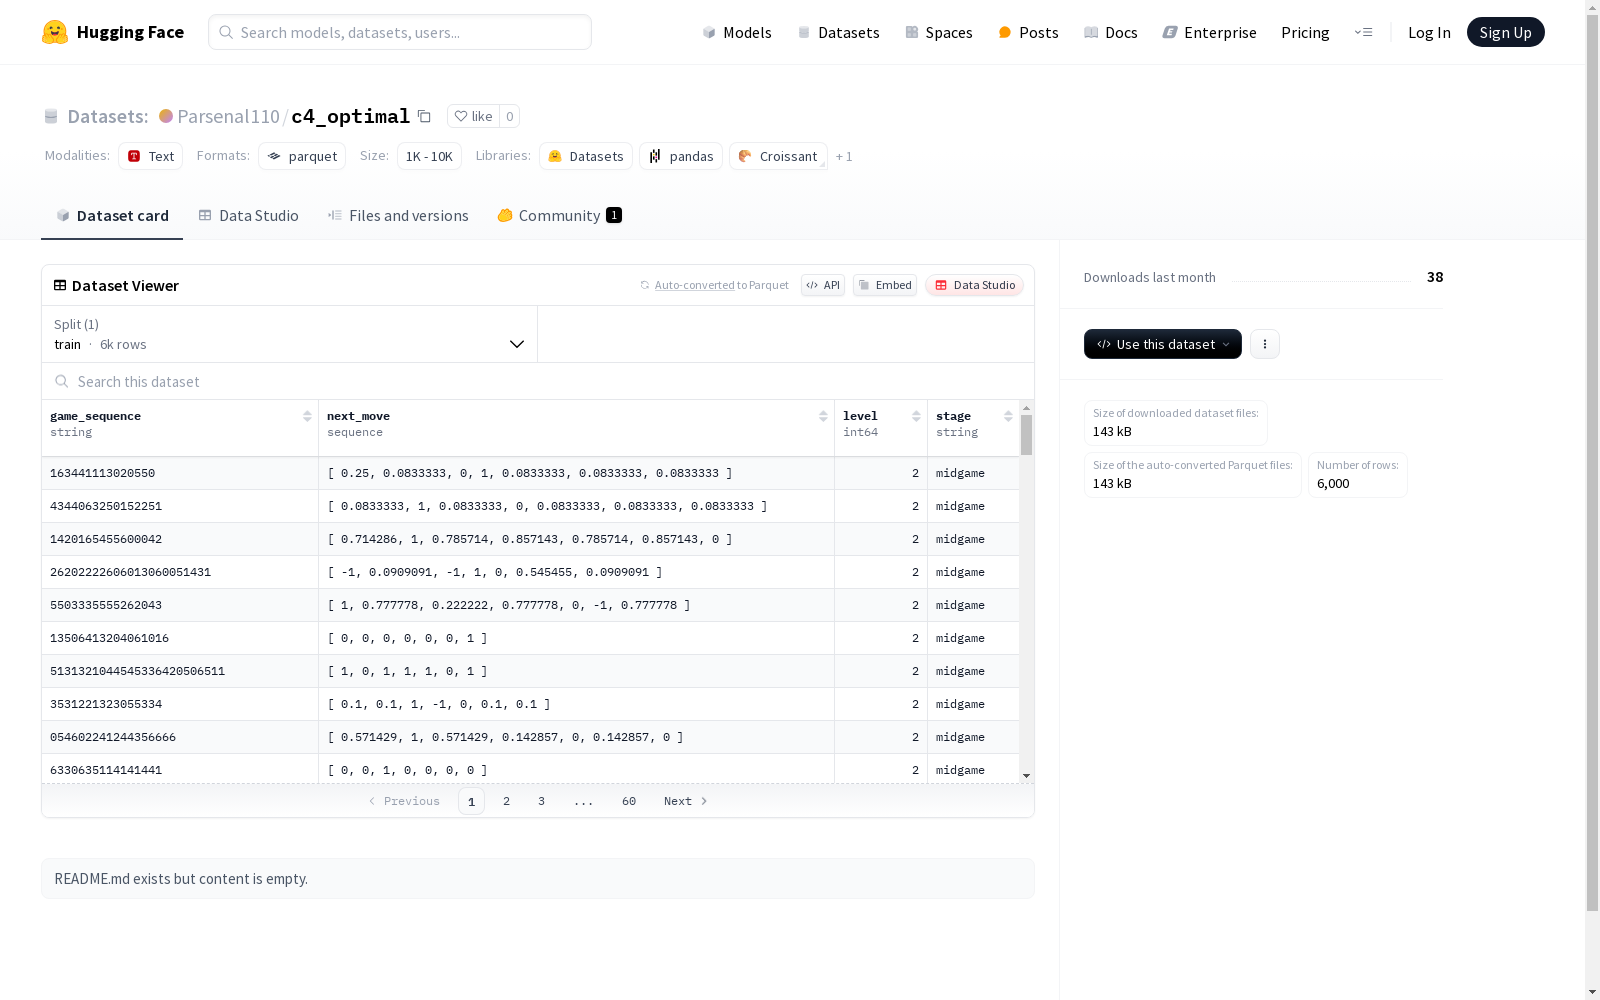This screenshot has width=1600, height=1000.
Task: Click the table scroll-down arrow
Action: pos(1026,776)
